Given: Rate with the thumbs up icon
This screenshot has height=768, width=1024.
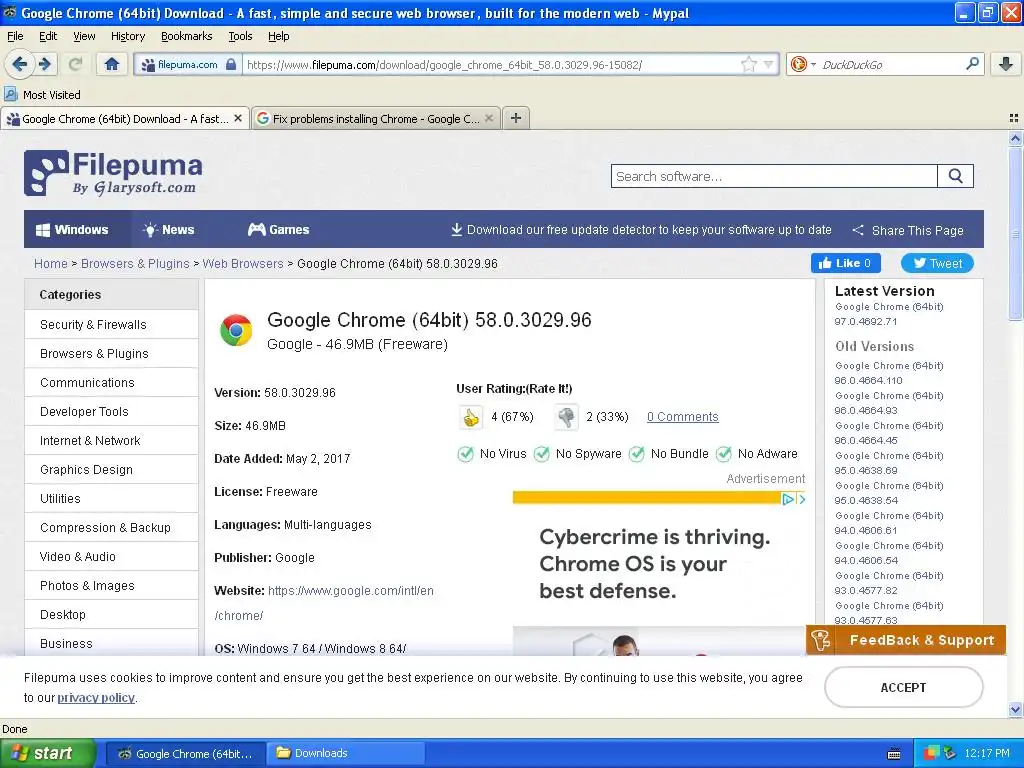Looking at the screenshot, I should coord(471,417).
